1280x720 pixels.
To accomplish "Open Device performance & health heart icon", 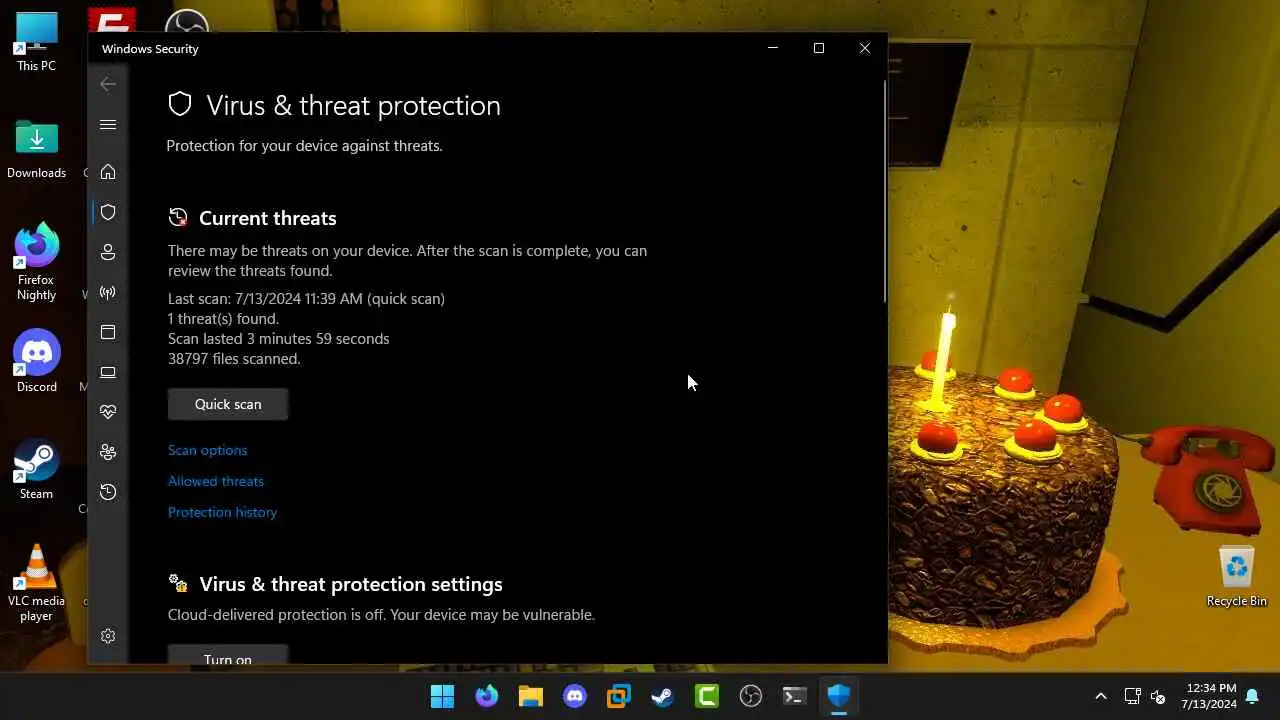I will pos(108,412).
